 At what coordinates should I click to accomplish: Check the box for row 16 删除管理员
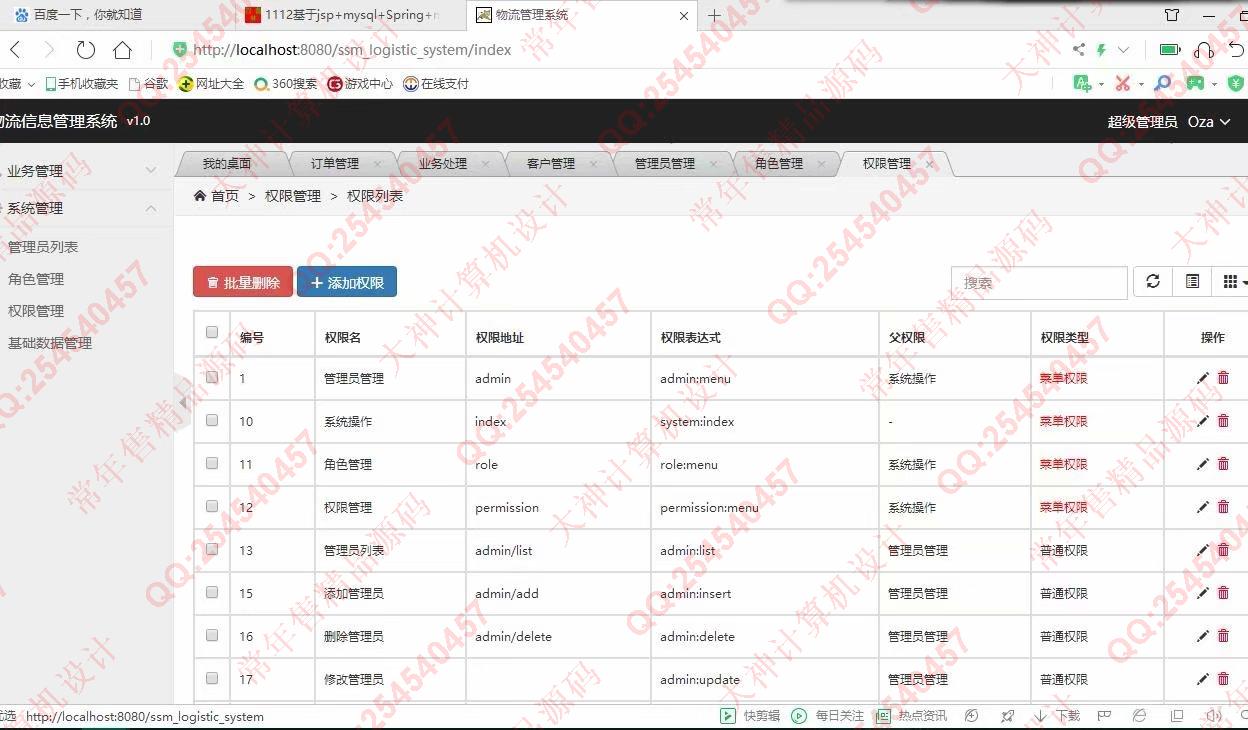click(212, 635)
